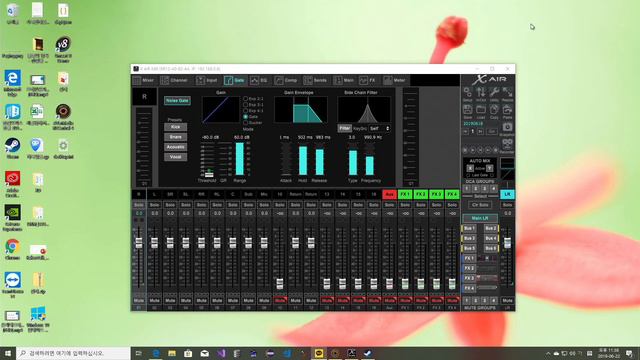Select the LR main channel label
This screenshot has width=640, height=360.
[x=507, y=195]
